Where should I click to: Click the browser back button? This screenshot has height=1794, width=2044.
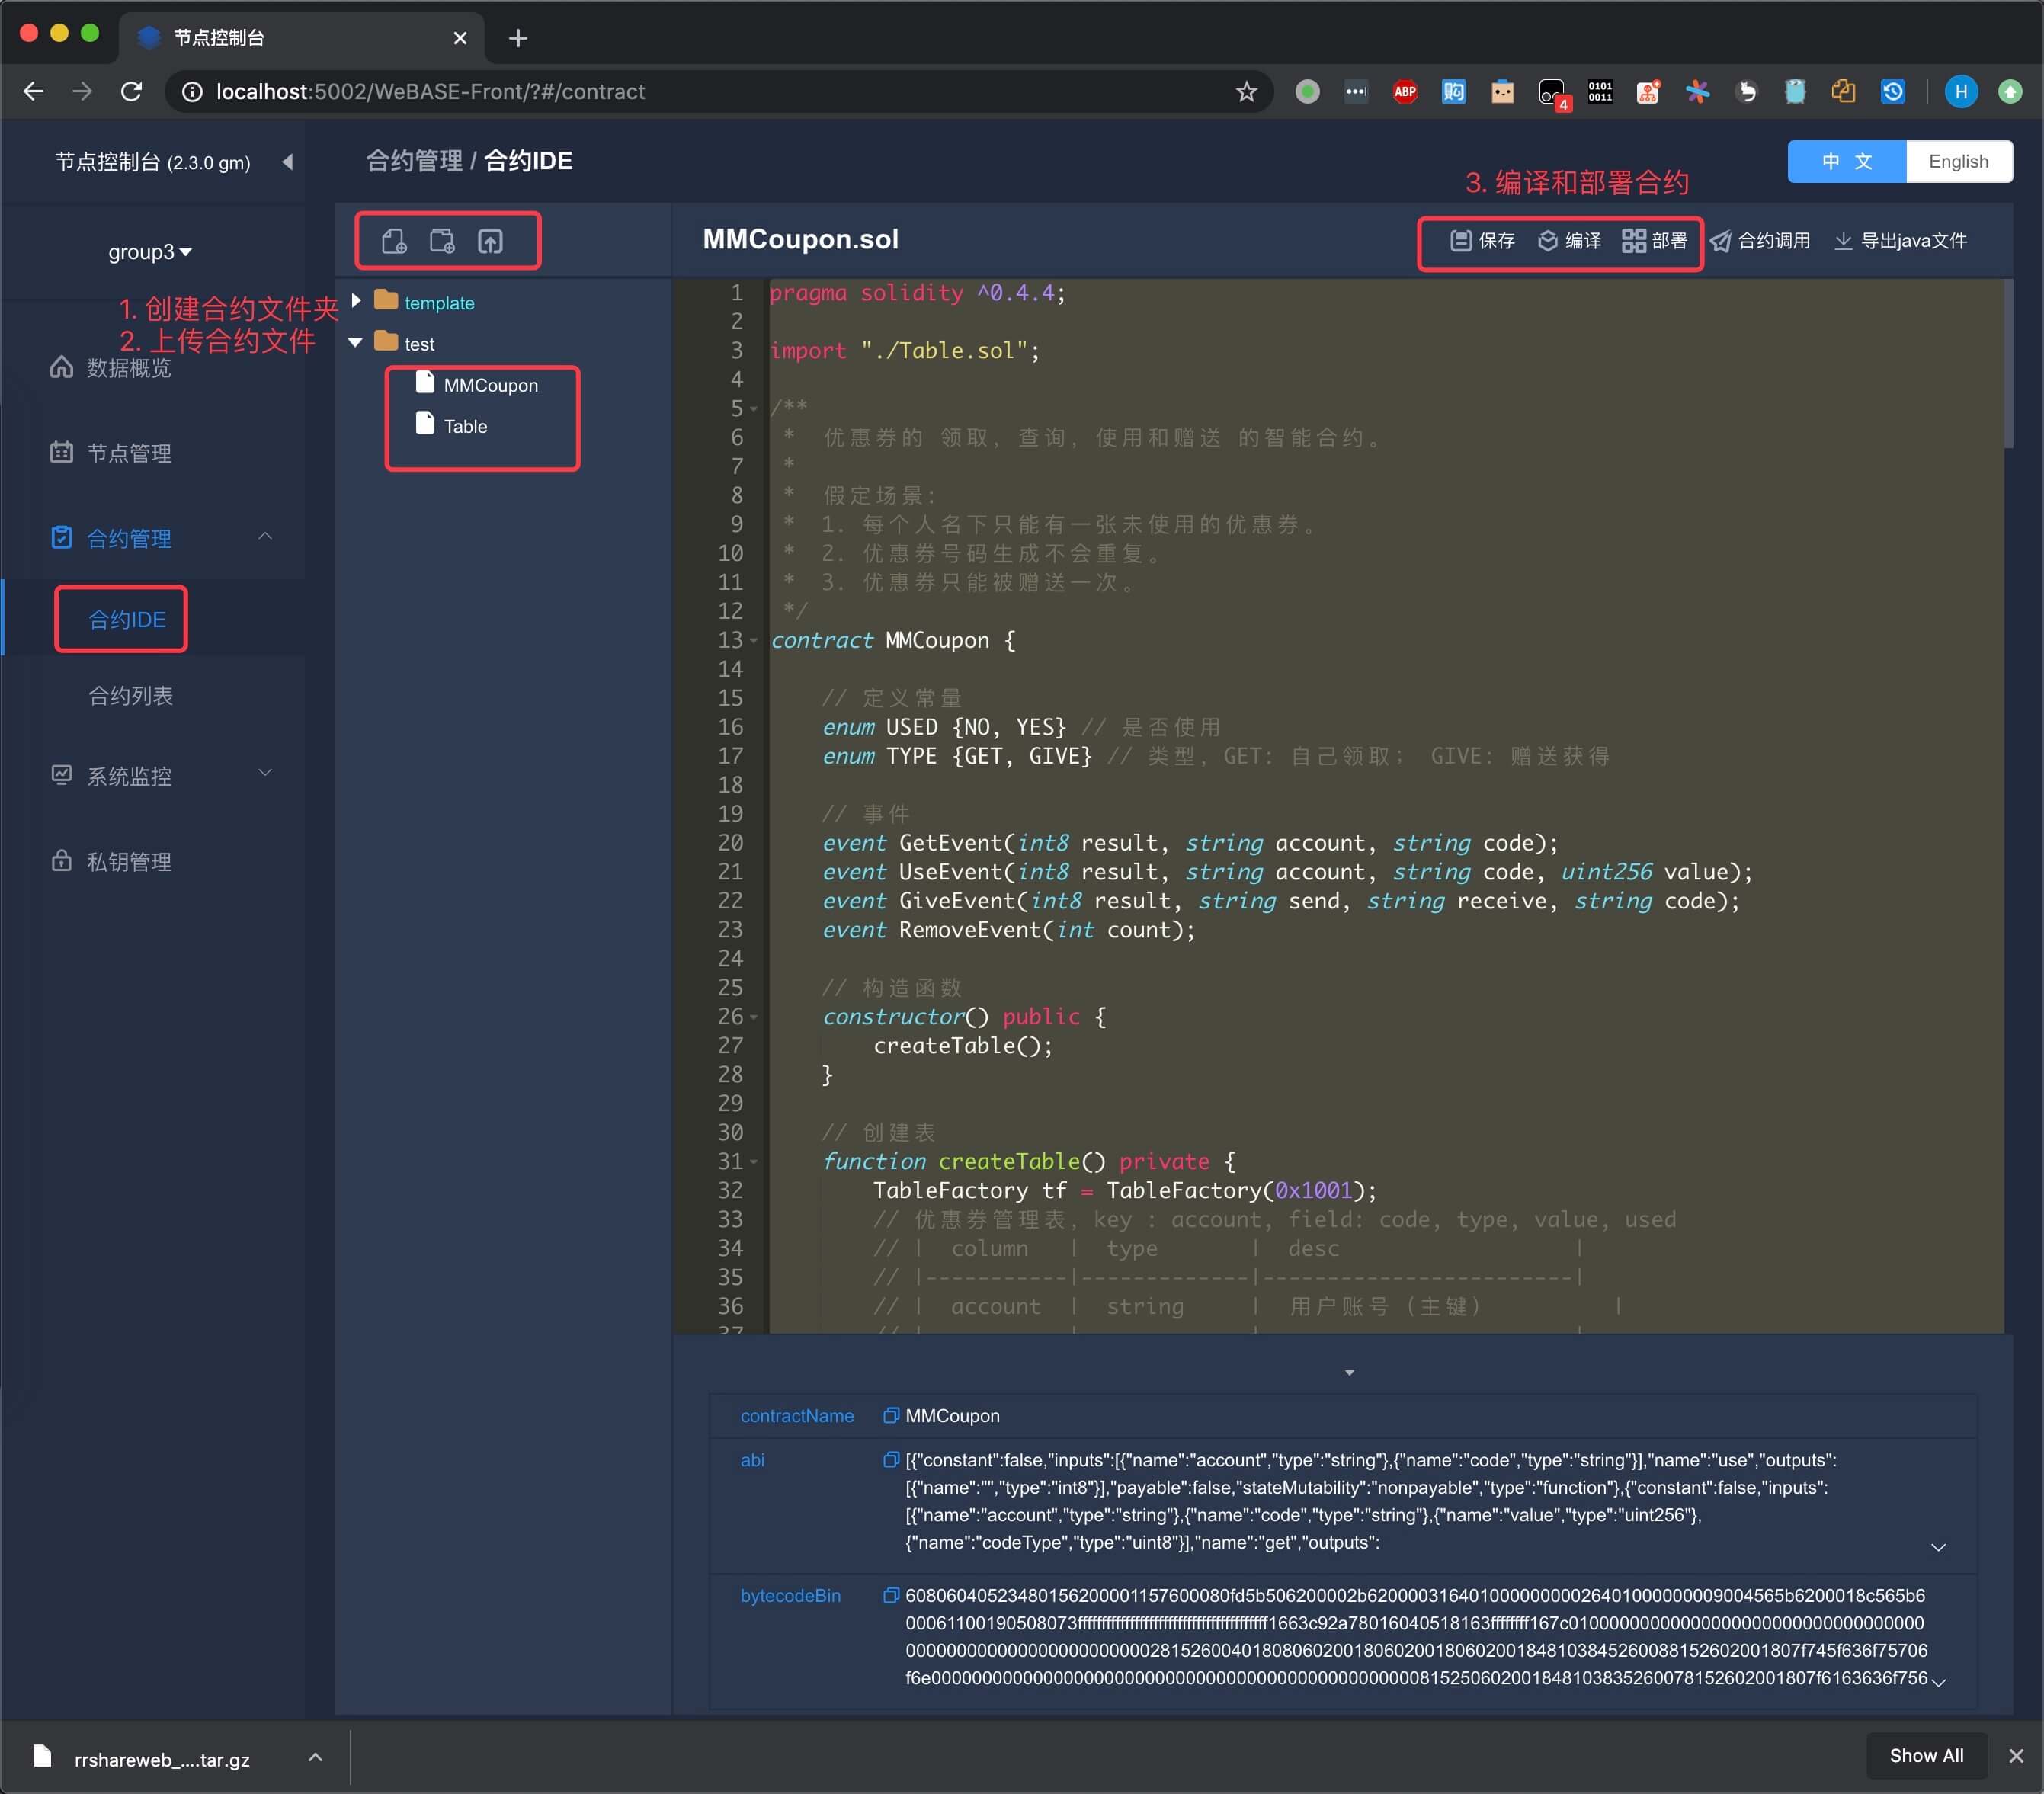click(x=34, y=92)
